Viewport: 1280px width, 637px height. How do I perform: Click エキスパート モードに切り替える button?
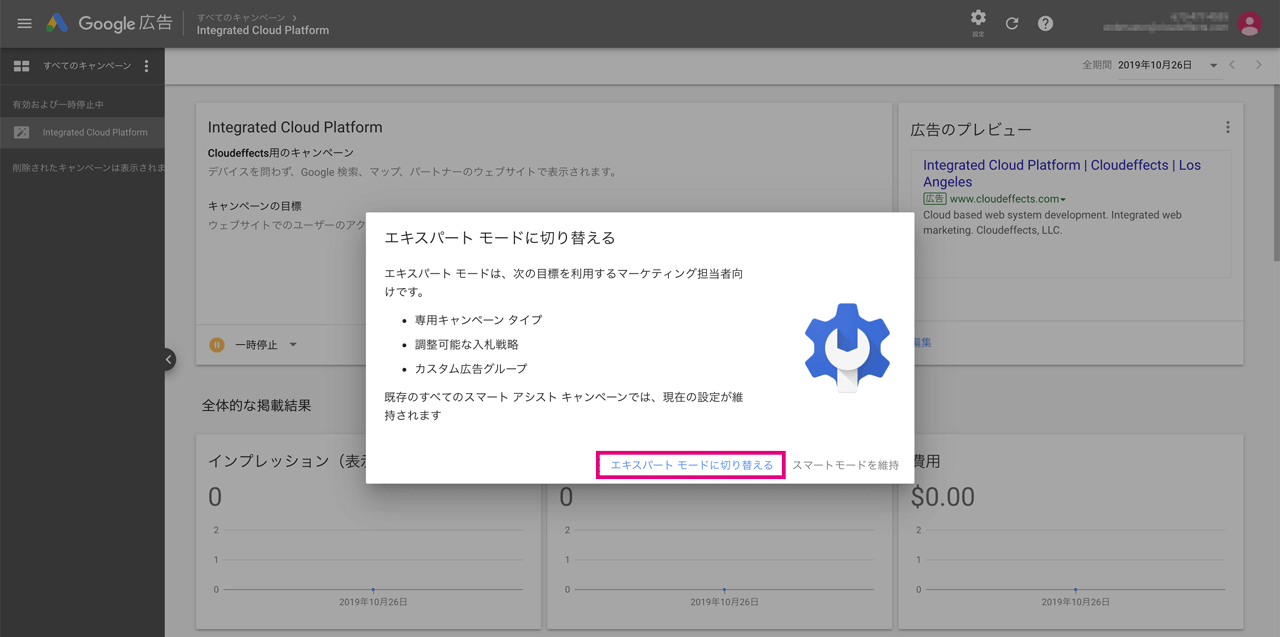691,465
